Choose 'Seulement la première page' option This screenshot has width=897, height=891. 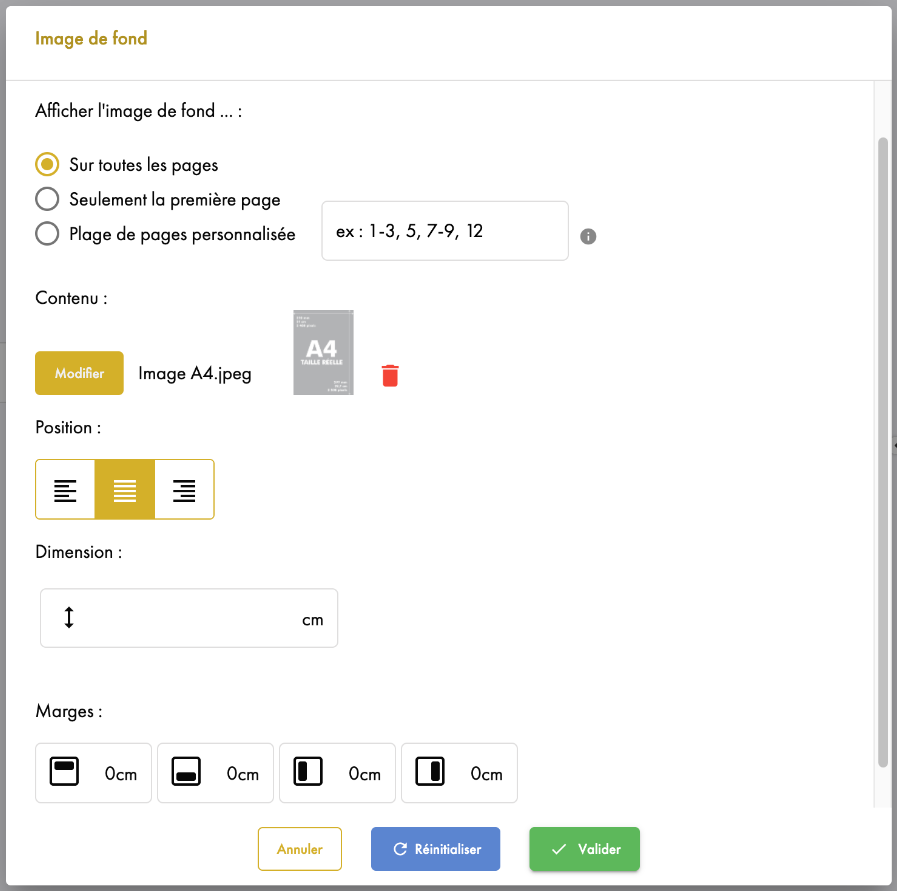pos(47,199)
